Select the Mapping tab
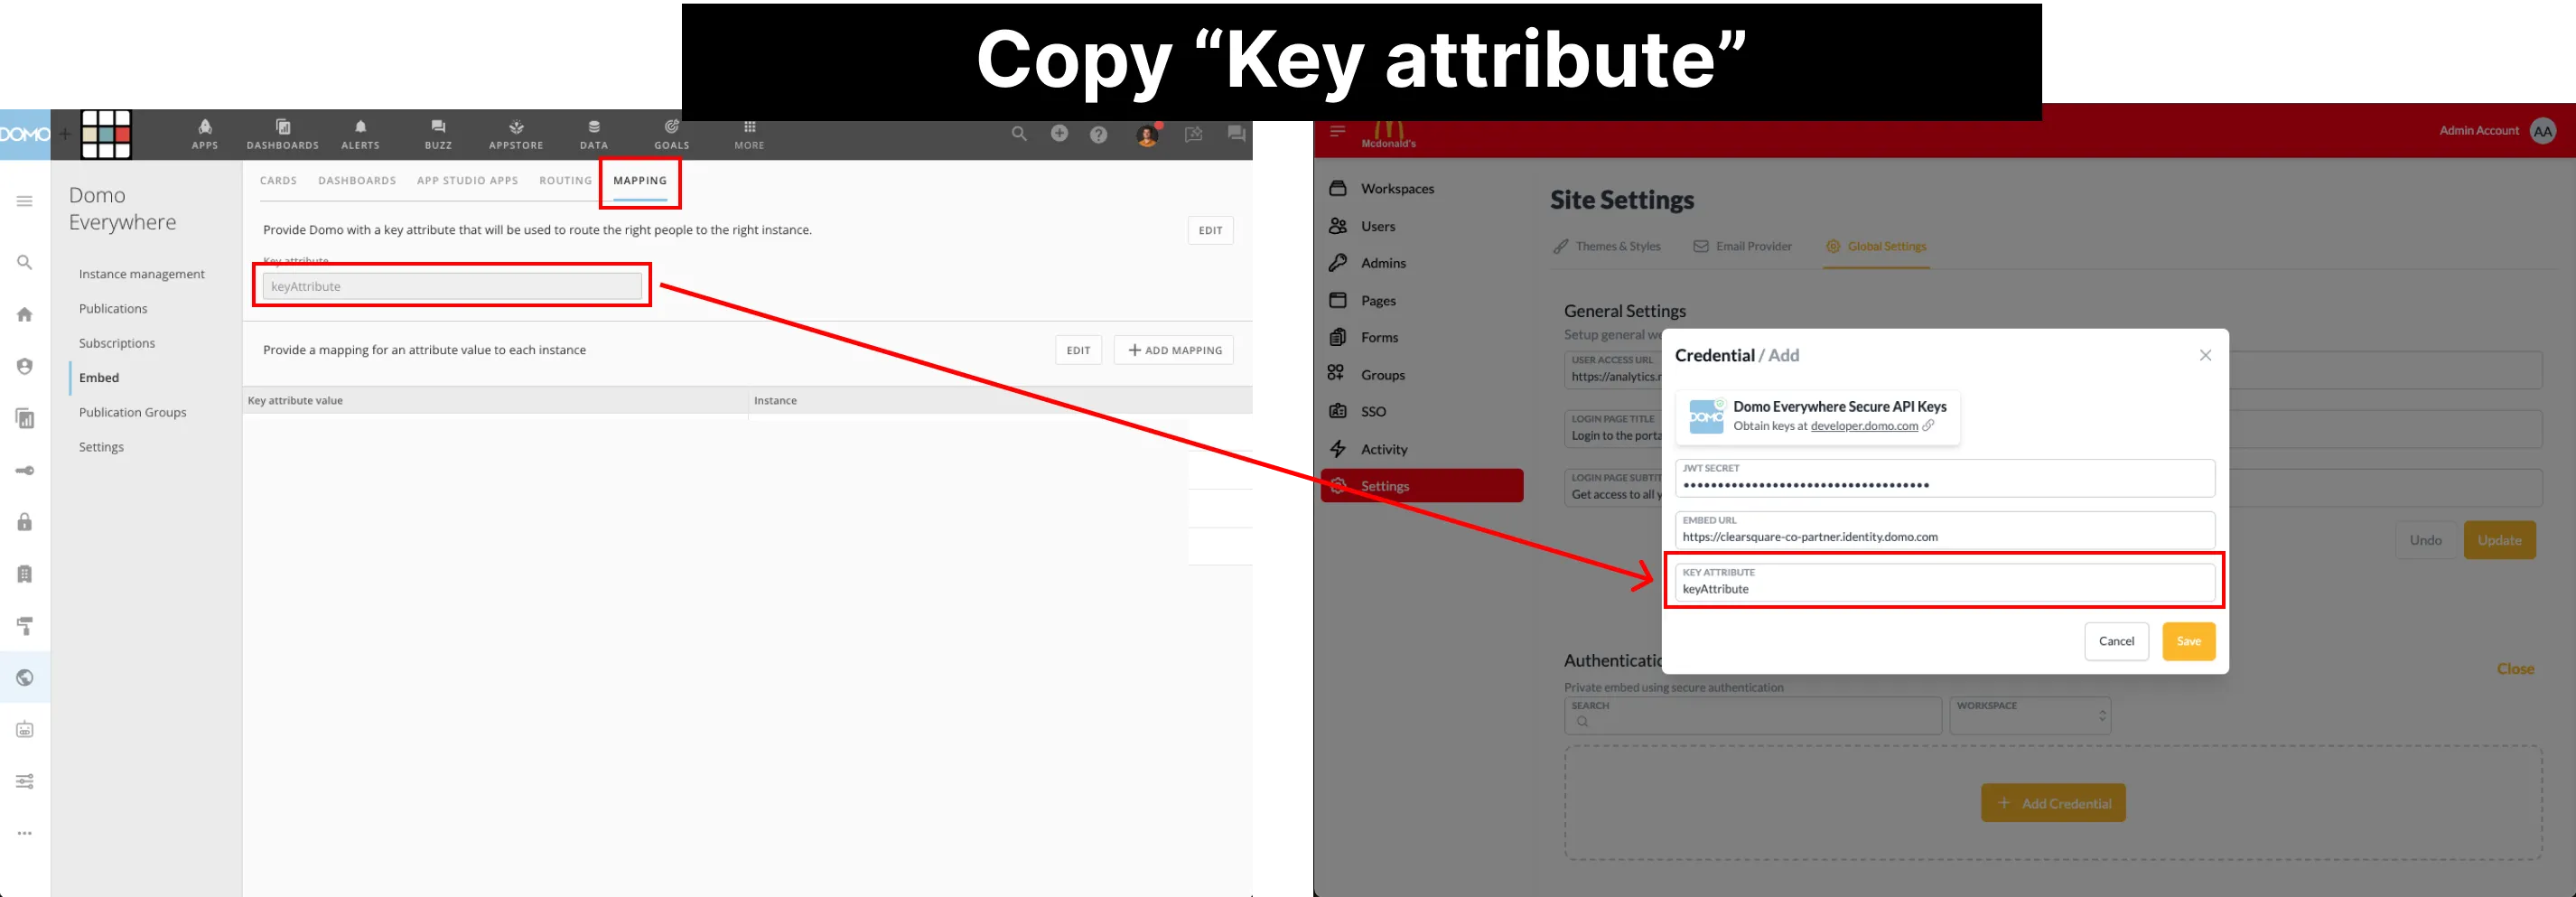2576x897 pixels. [x=640, y=181]
